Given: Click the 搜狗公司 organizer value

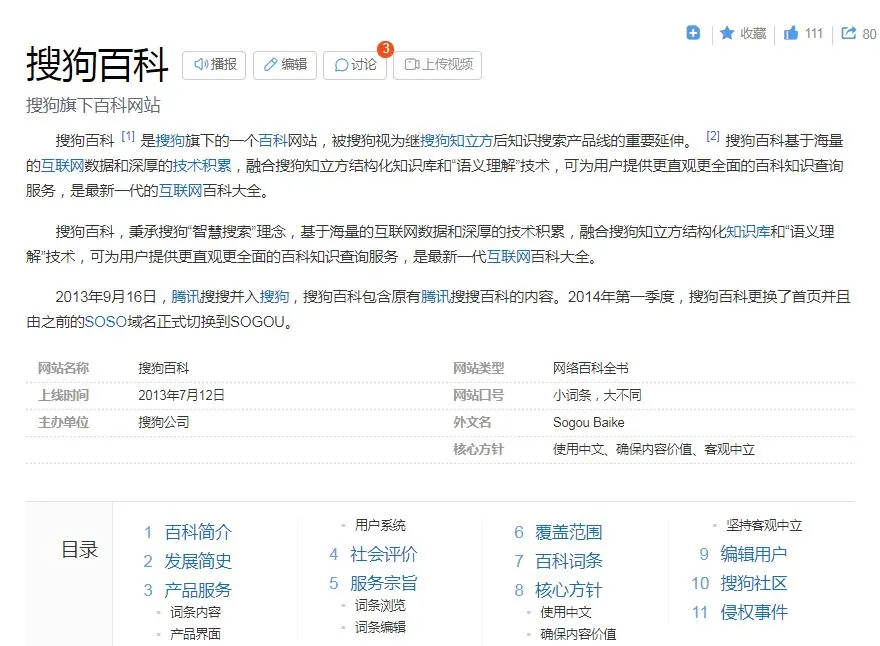Looking at the screenshot, I should pos(164,423).
